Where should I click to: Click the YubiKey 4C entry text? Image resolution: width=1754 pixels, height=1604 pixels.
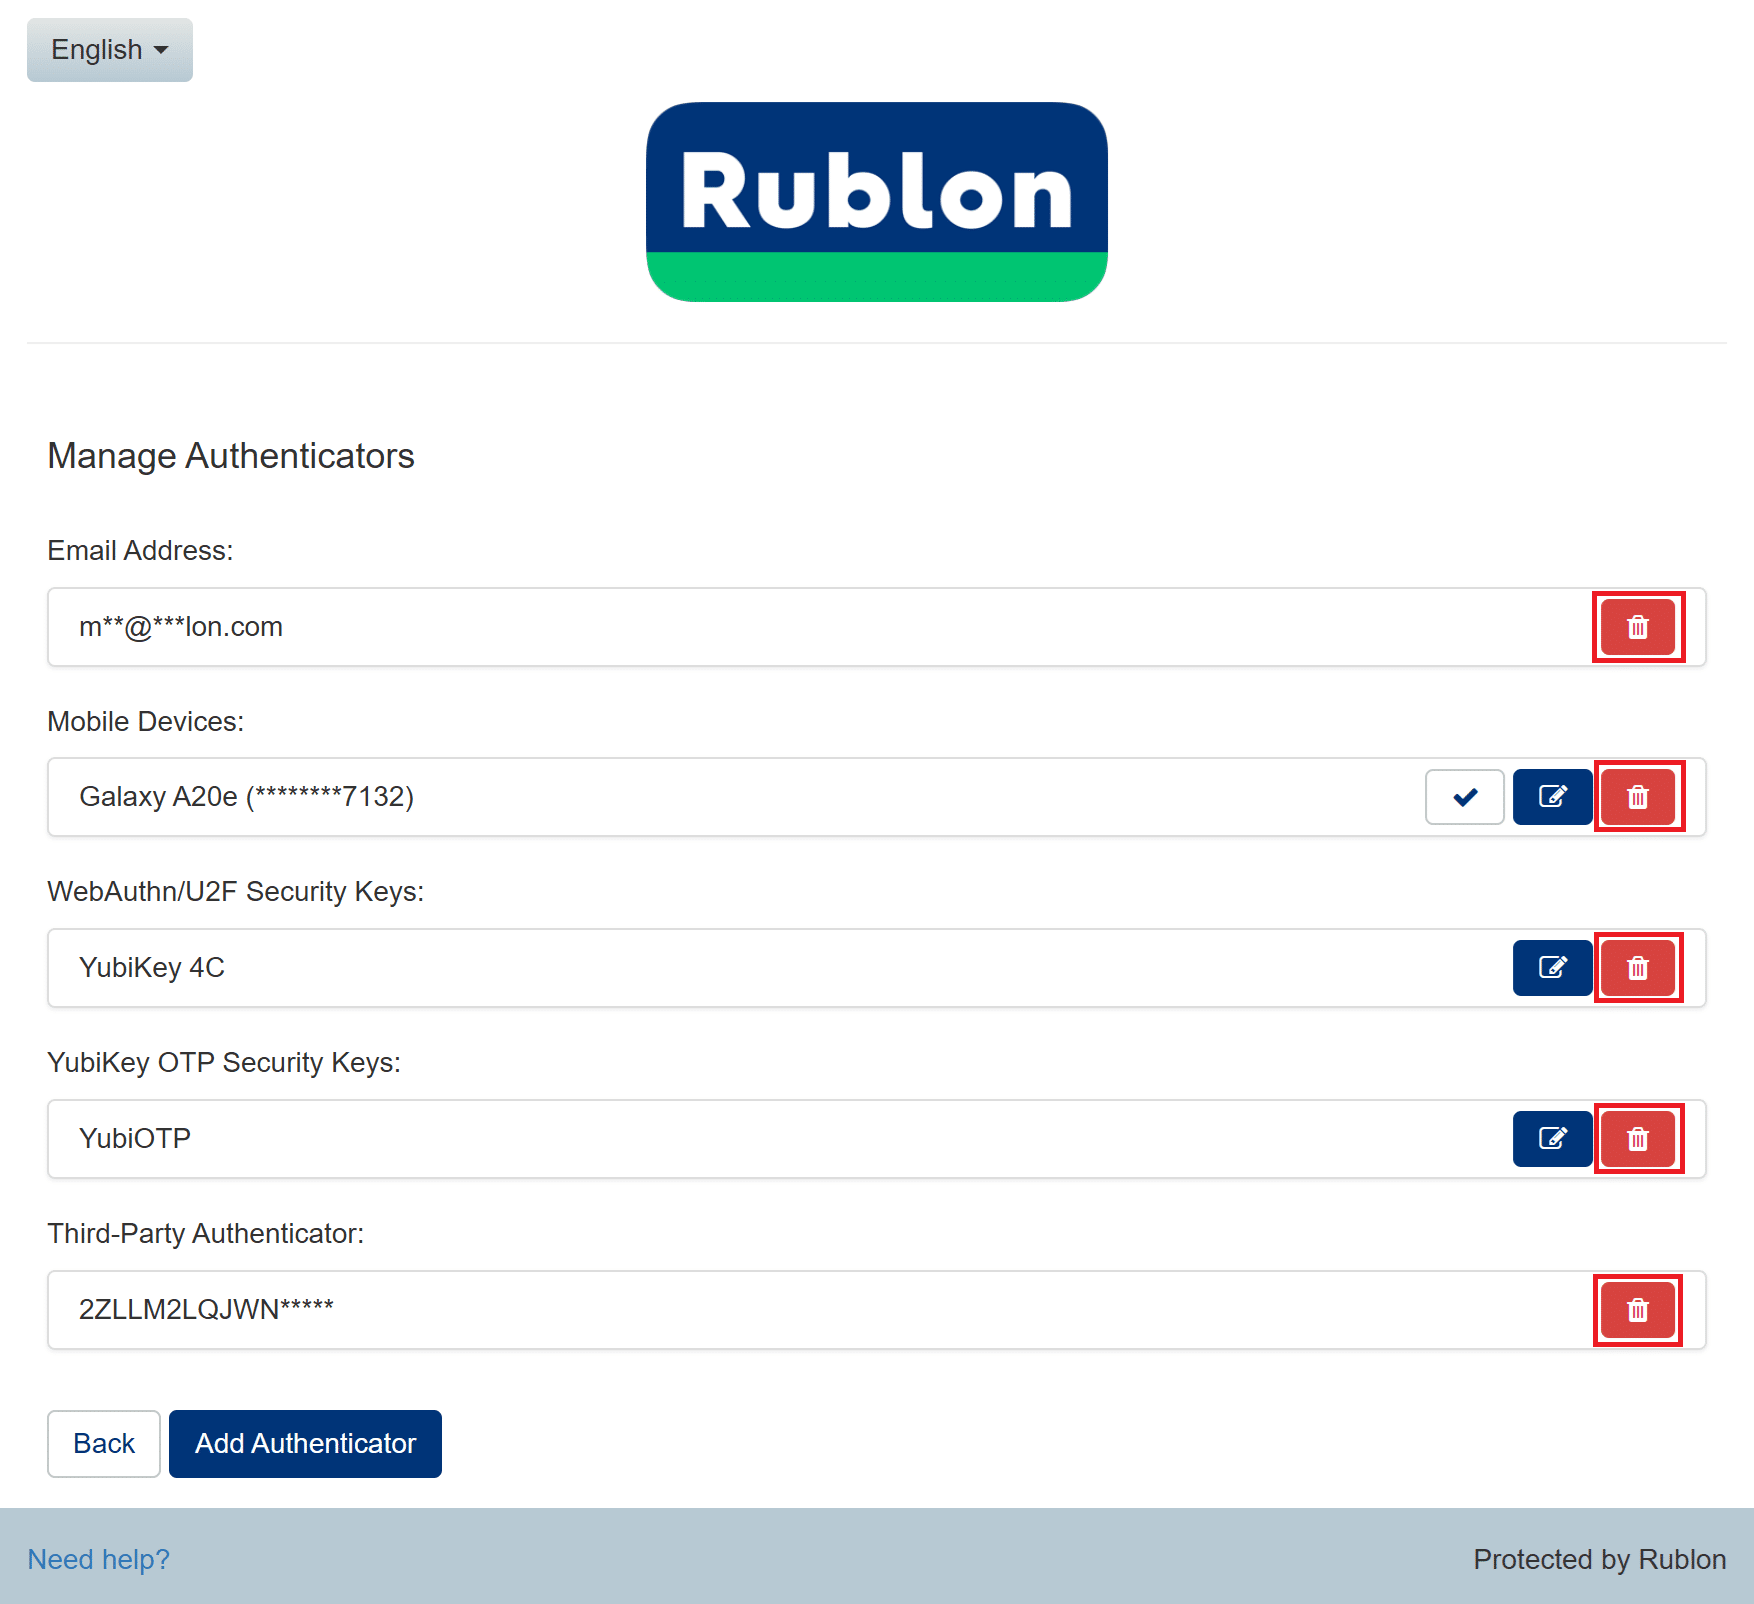point(152,968)
